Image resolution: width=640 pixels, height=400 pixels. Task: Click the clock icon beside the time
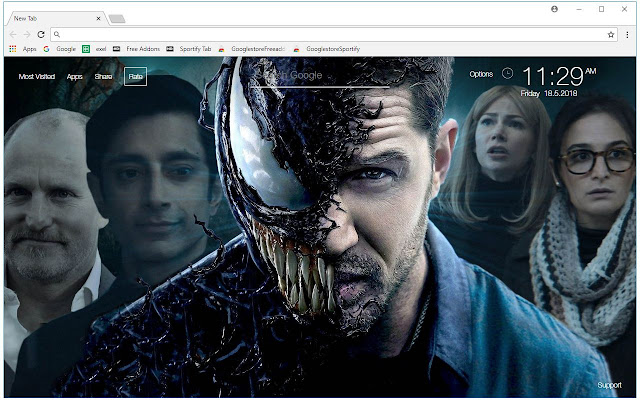507,73
